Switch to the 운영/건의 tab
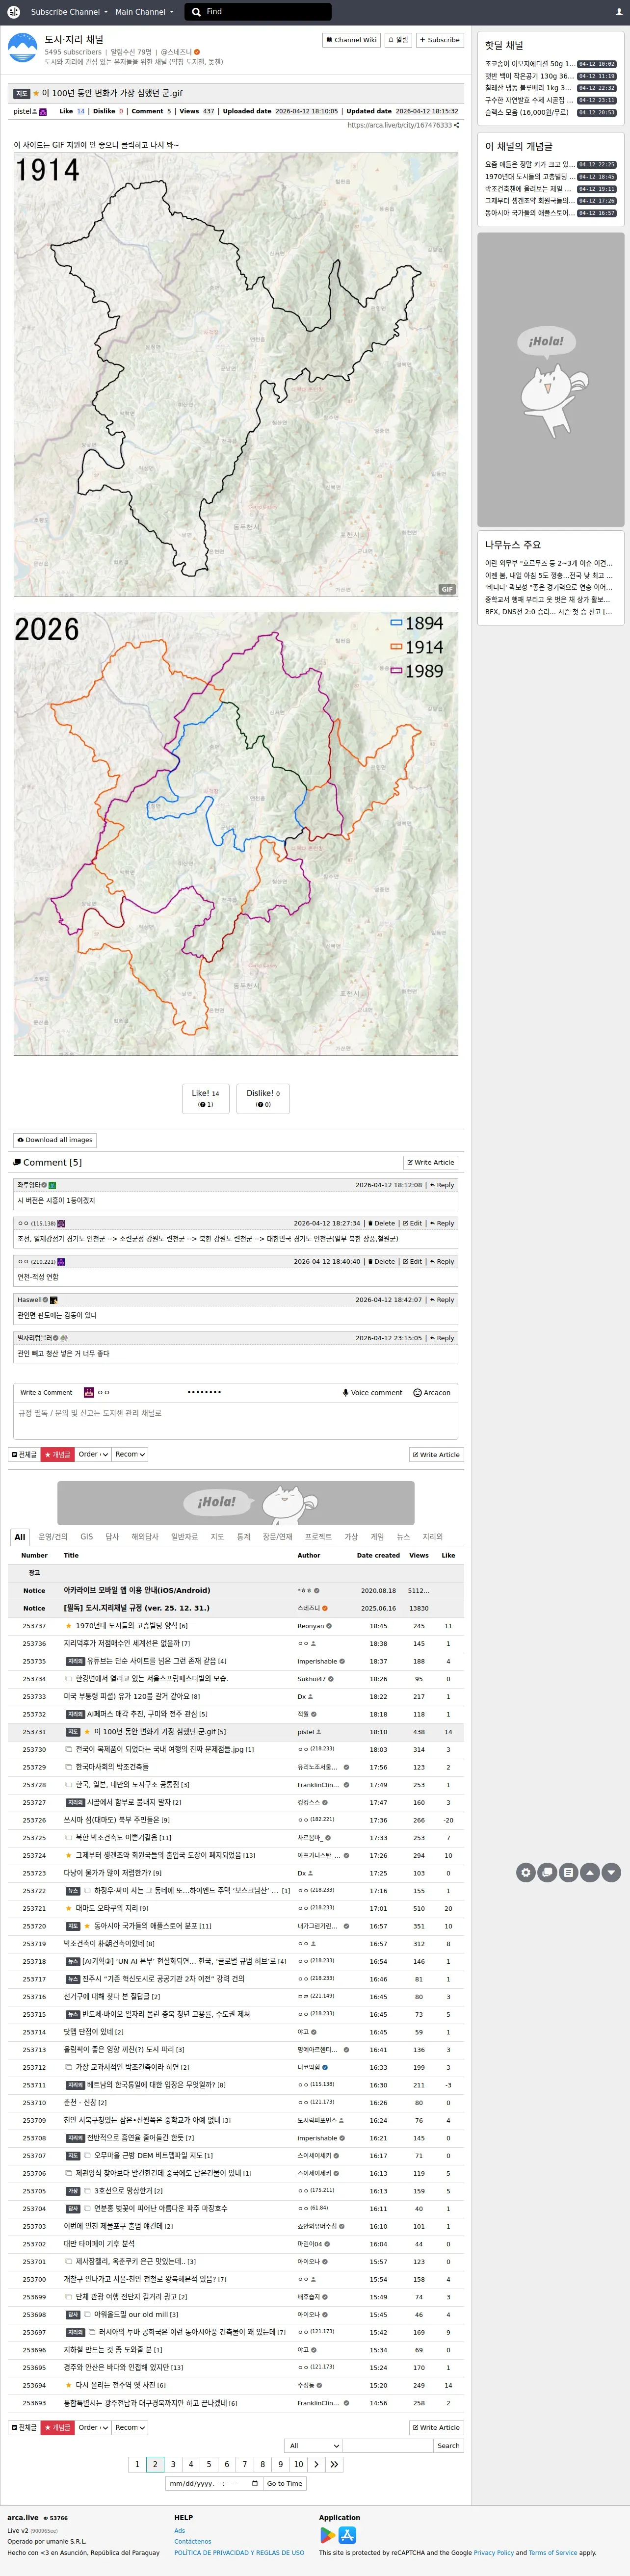630x2576 pixels. (x=53, y=1536)
